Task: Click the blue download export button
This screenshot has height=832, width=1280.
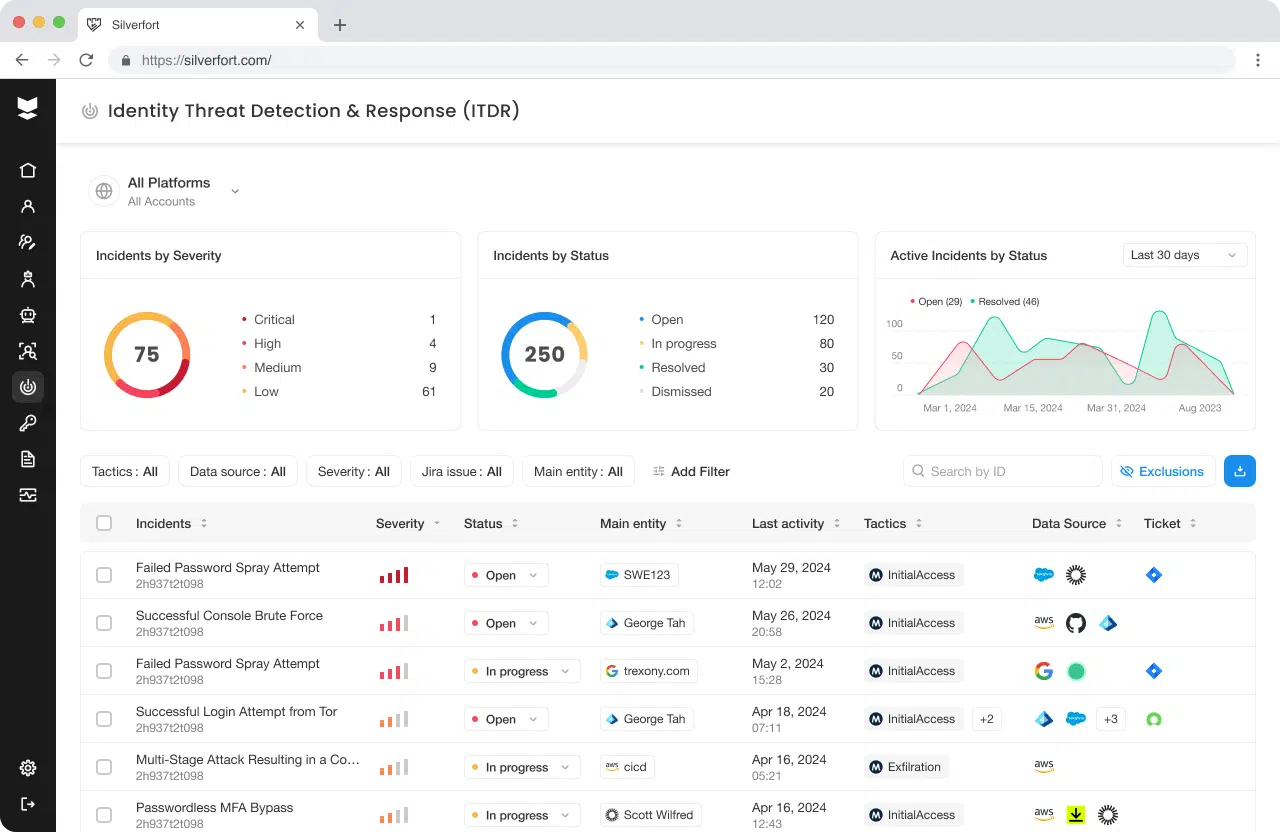Action: coord(1239,471)
